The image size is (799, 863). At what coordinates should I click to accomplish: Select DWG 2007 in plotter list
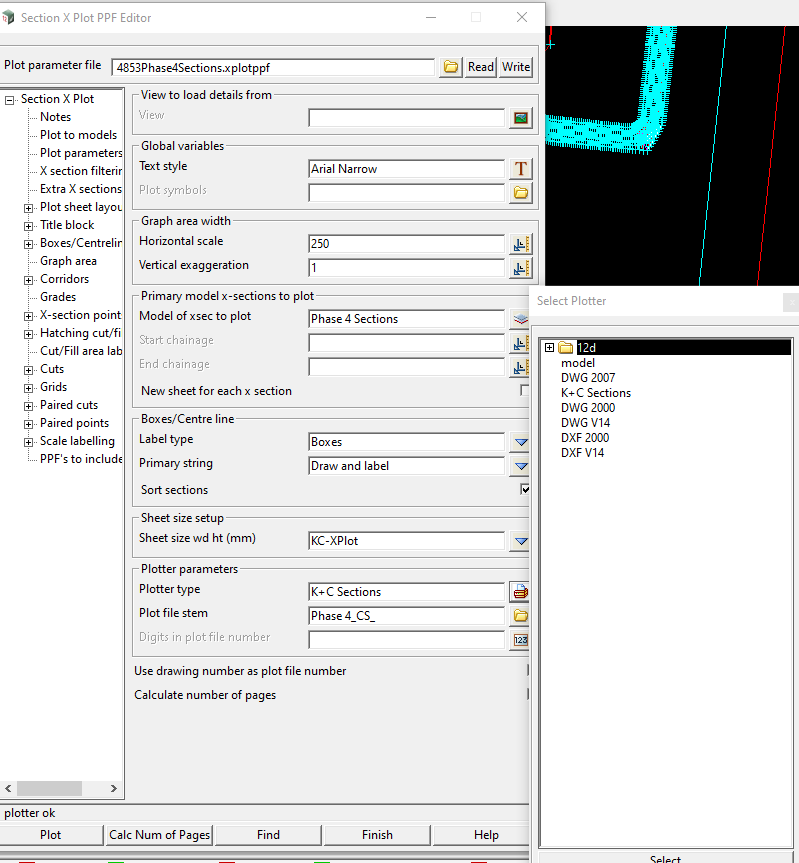click(x=588, y=378)
